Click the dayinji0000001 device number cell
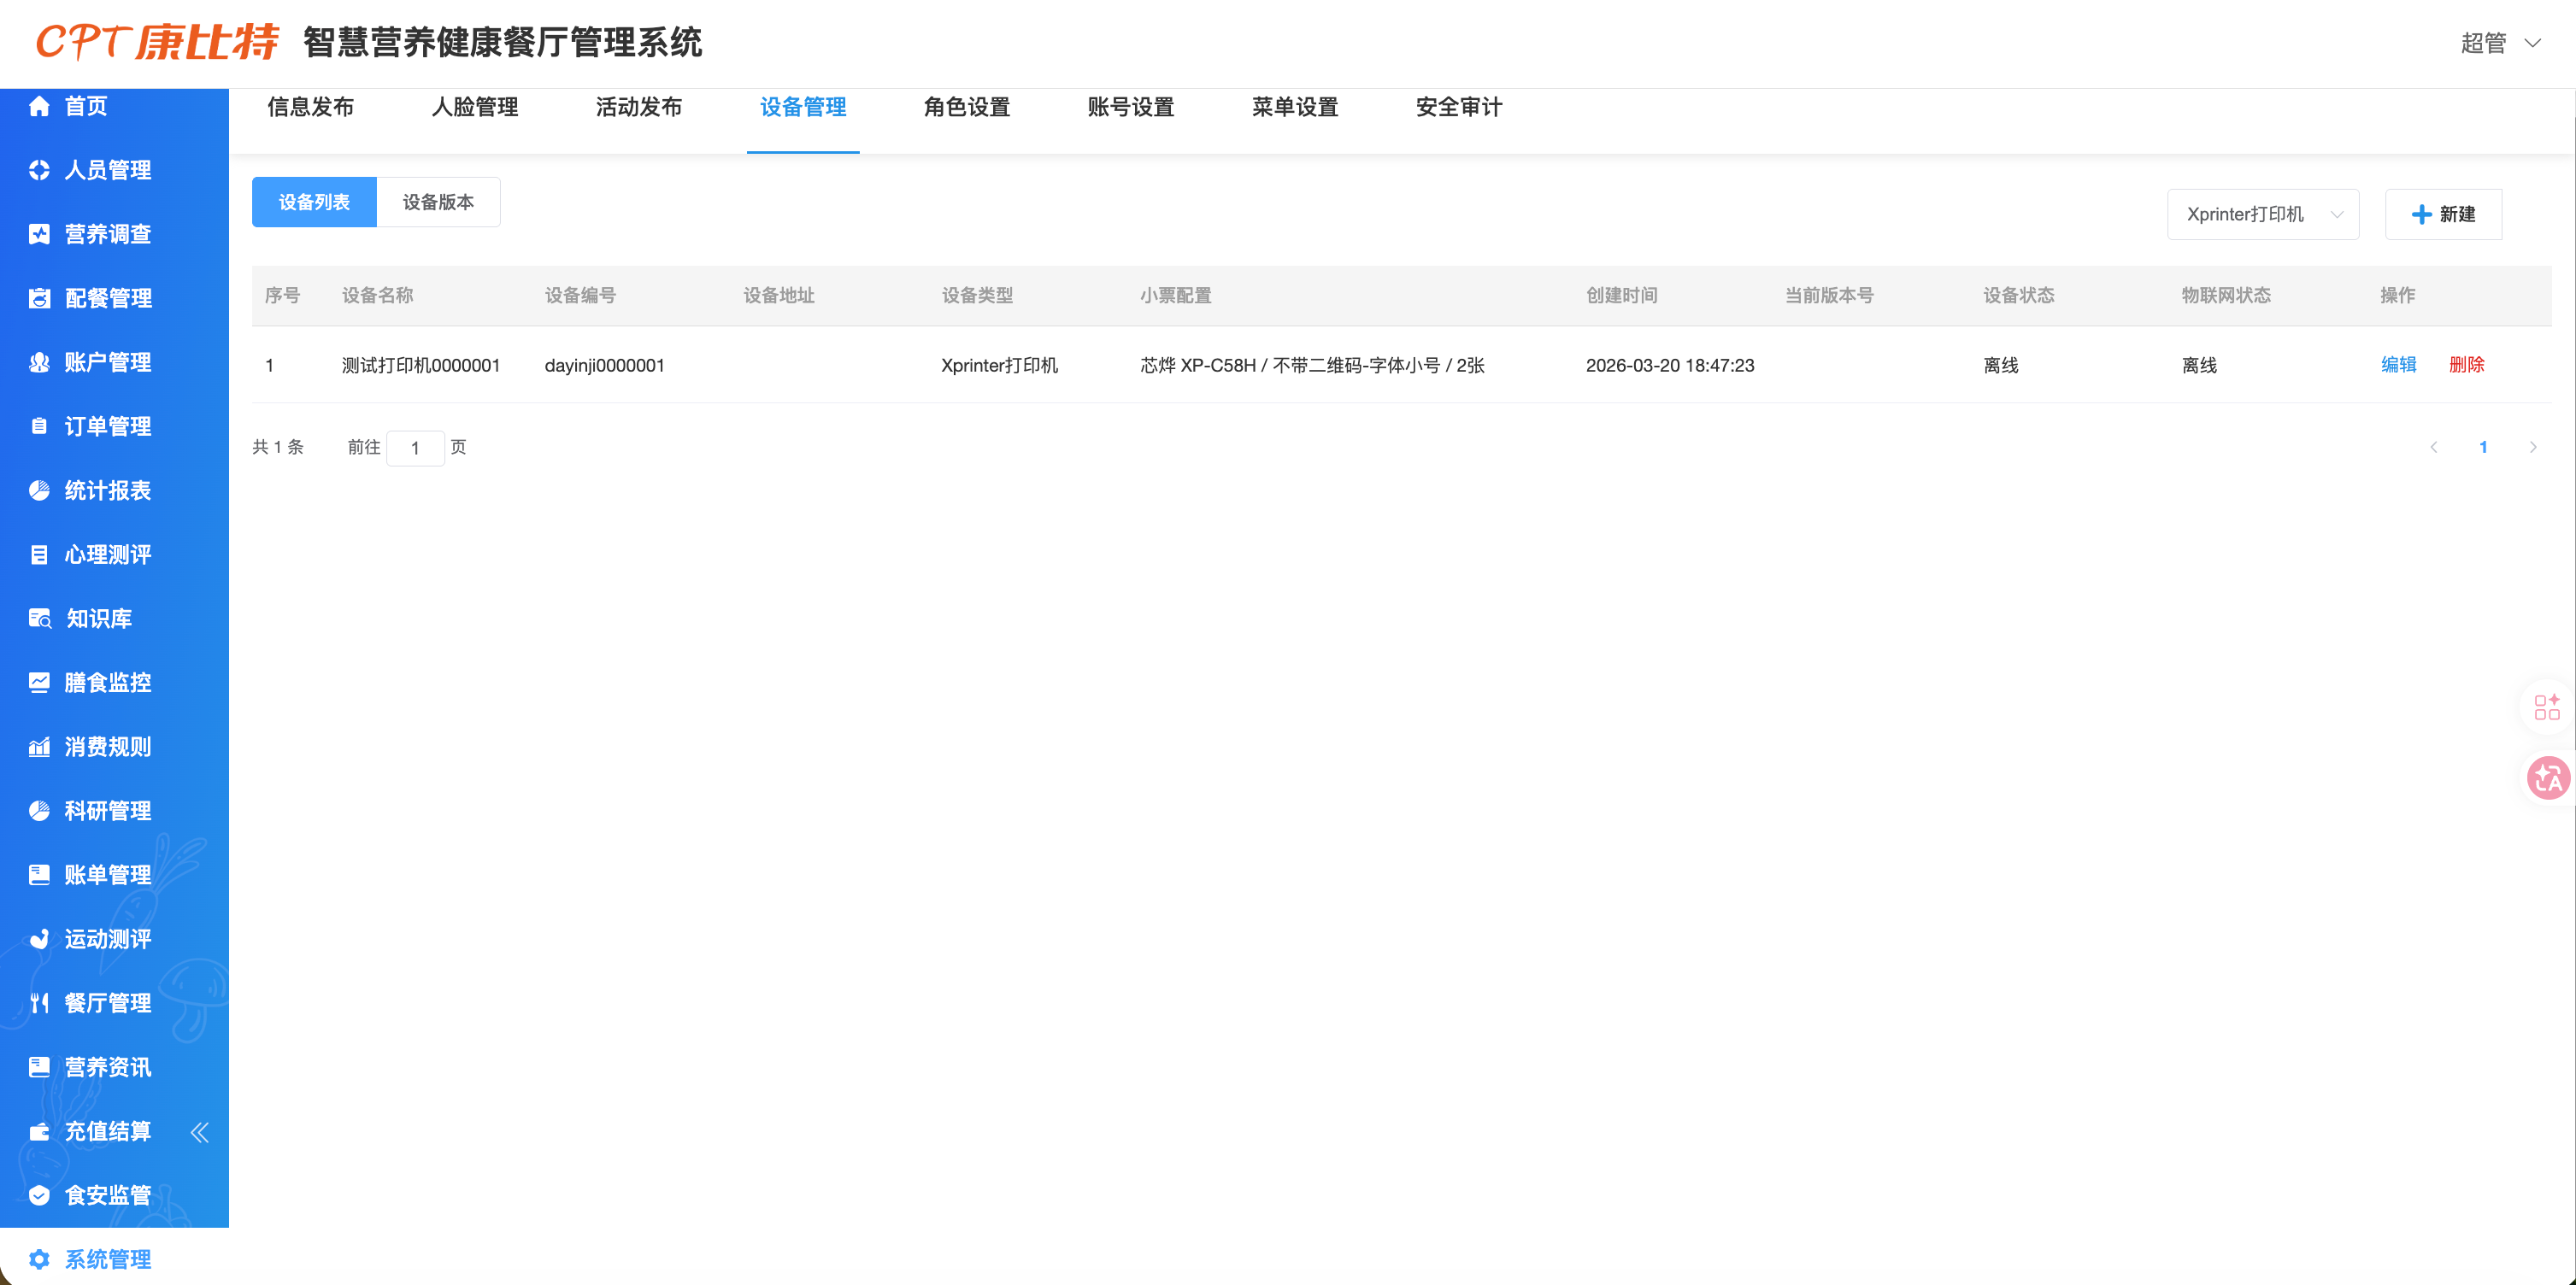Screen dimensions: 2576x1285 click(604, 365)
